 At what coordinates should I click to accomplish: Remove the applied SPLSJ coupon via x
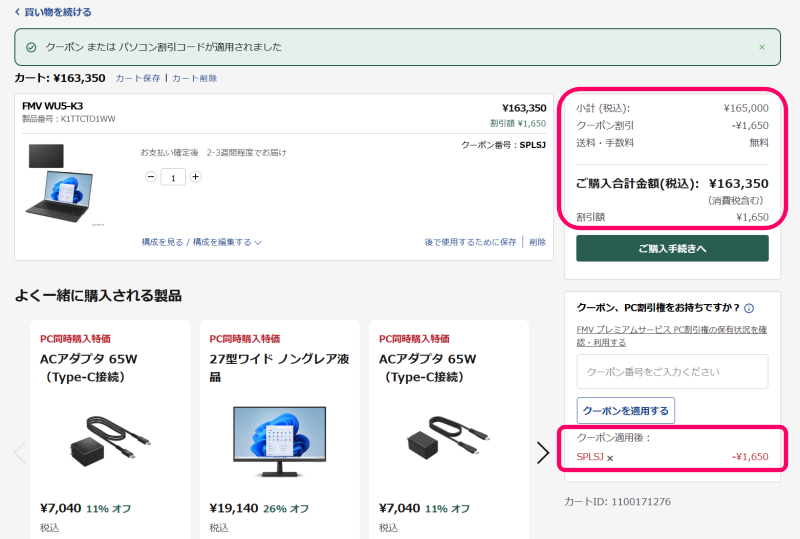pos(610,458)
